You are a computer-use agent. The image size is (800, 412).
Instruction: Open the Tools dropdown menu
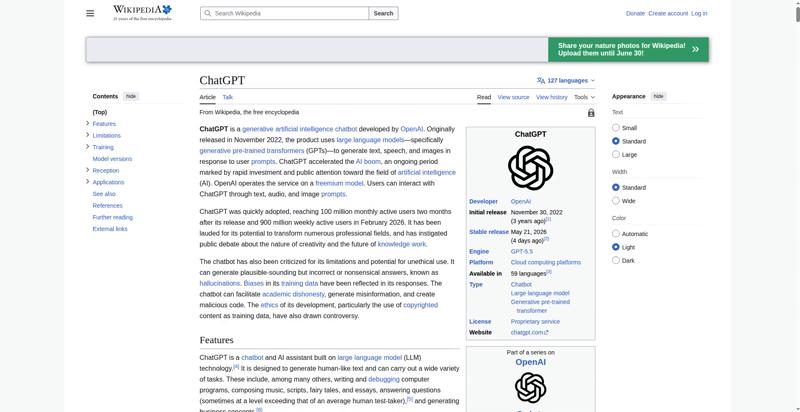[x=584, y=97]
